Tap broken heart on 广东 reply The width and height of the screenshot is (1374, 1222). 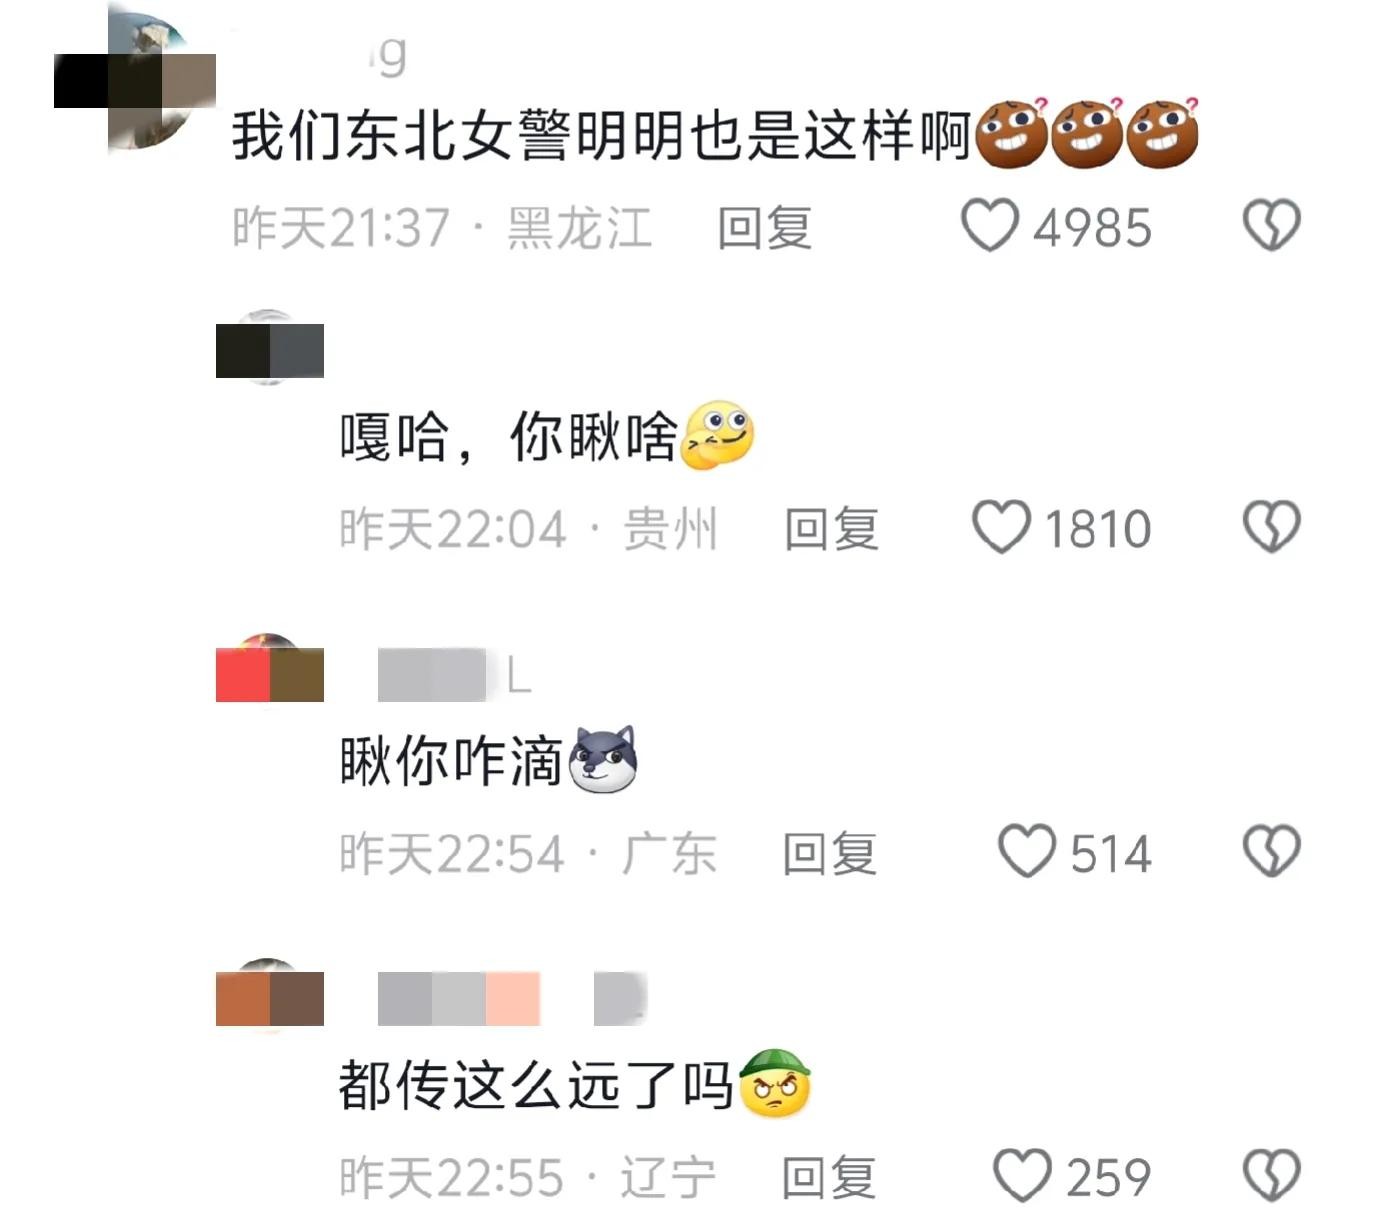1271,852
